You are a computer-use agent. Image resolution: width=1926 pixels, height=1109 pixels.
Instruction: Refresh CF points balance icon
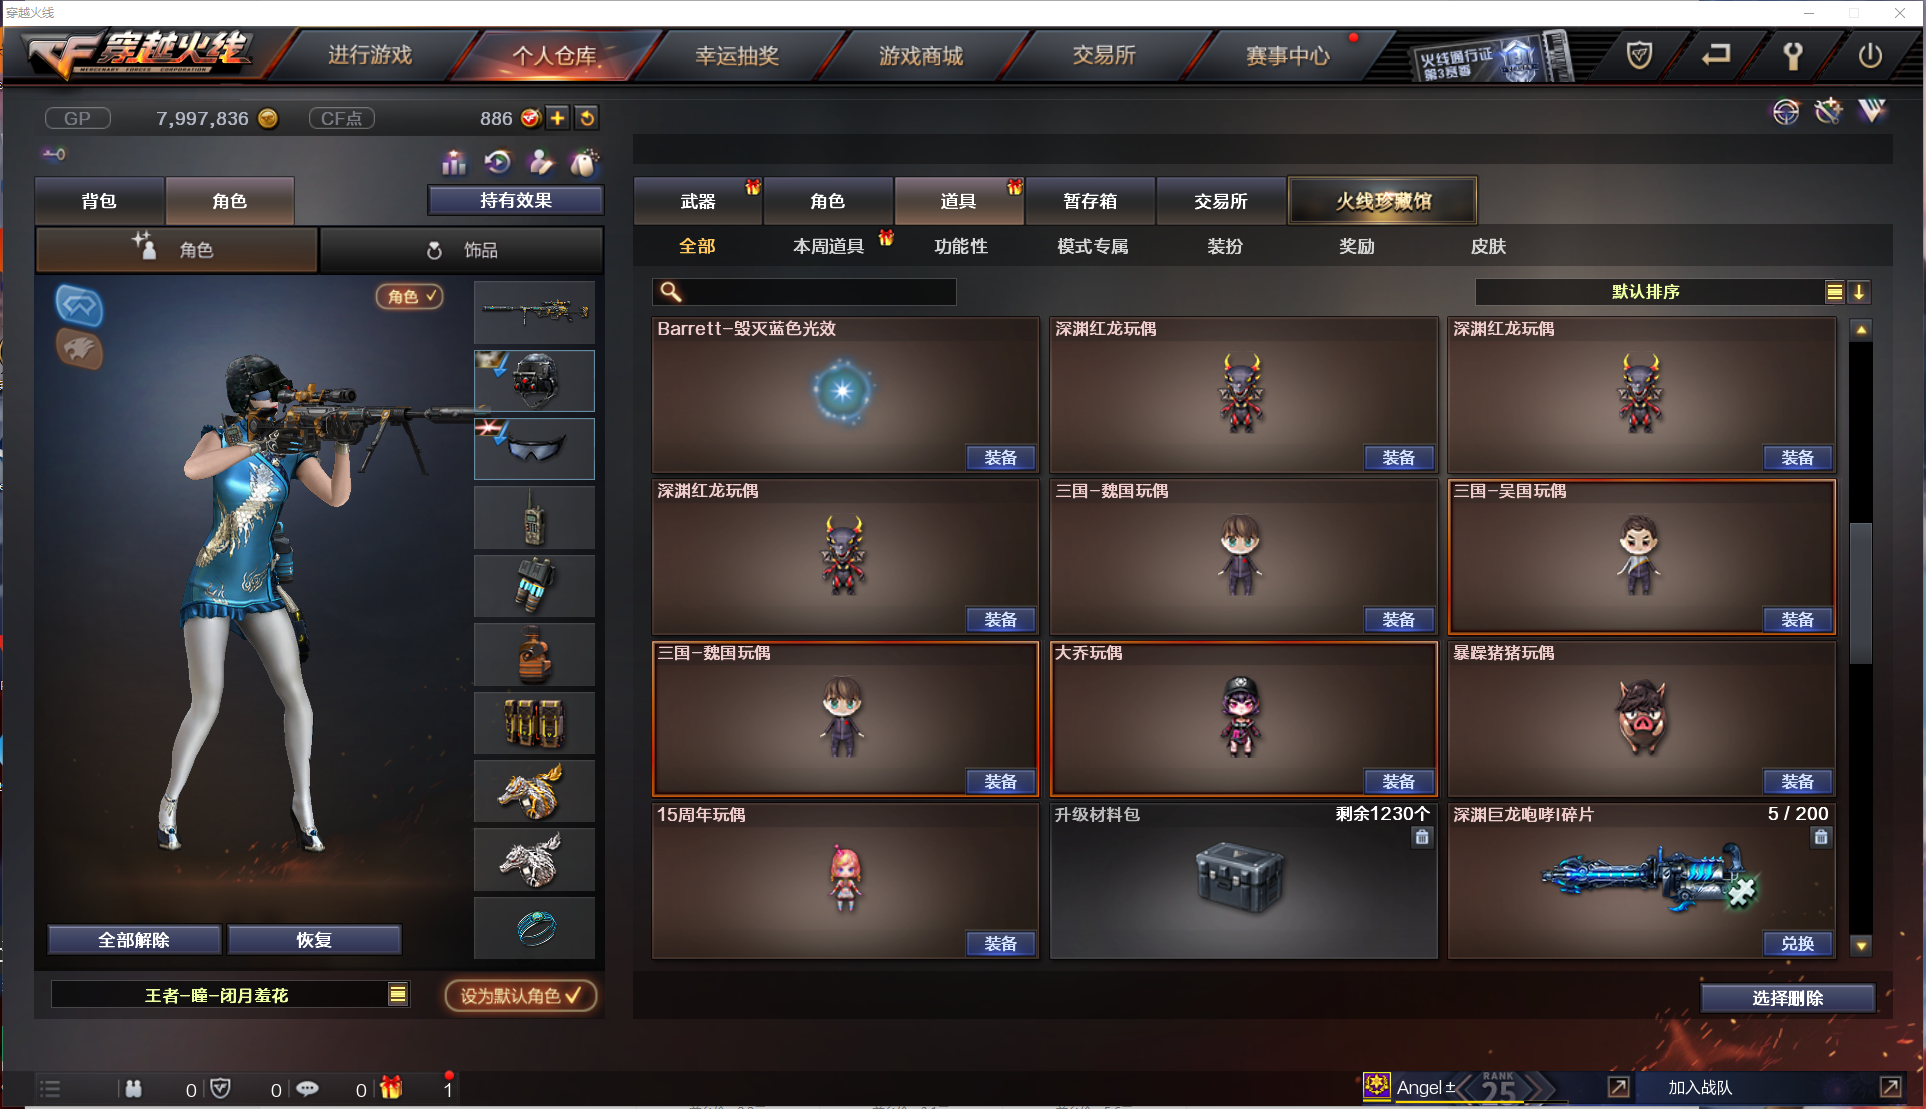587,118
